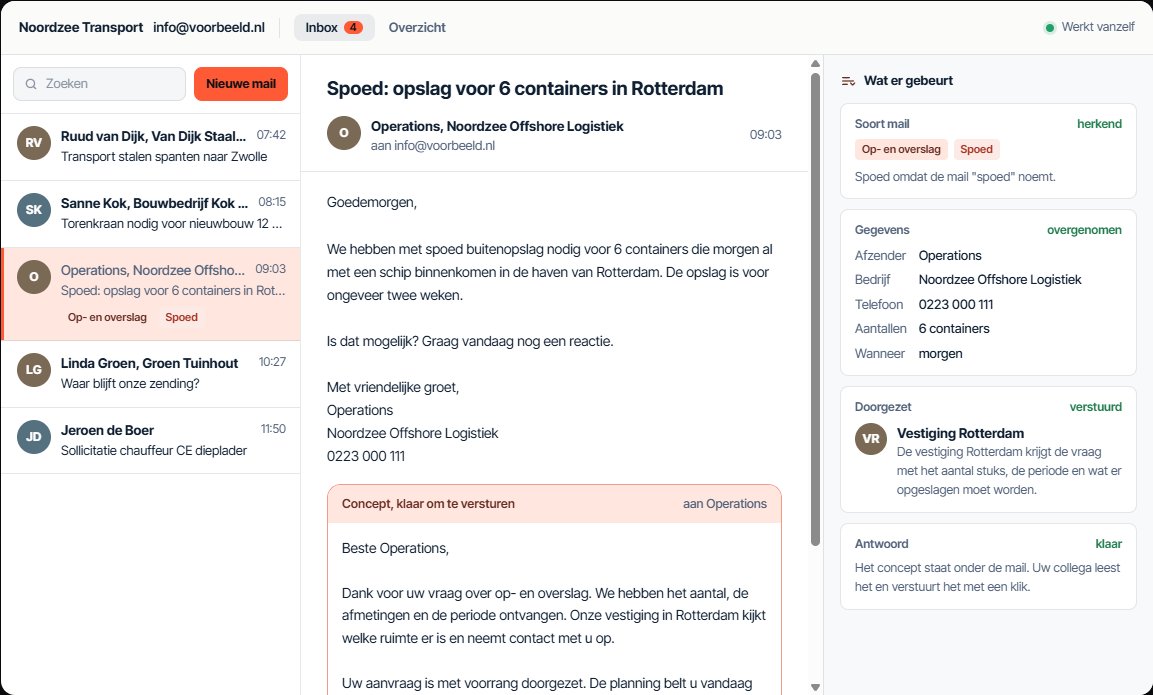This screenshot has width=1153, height=695.
Task: Click the '6 containers' value
Action: 954,329
